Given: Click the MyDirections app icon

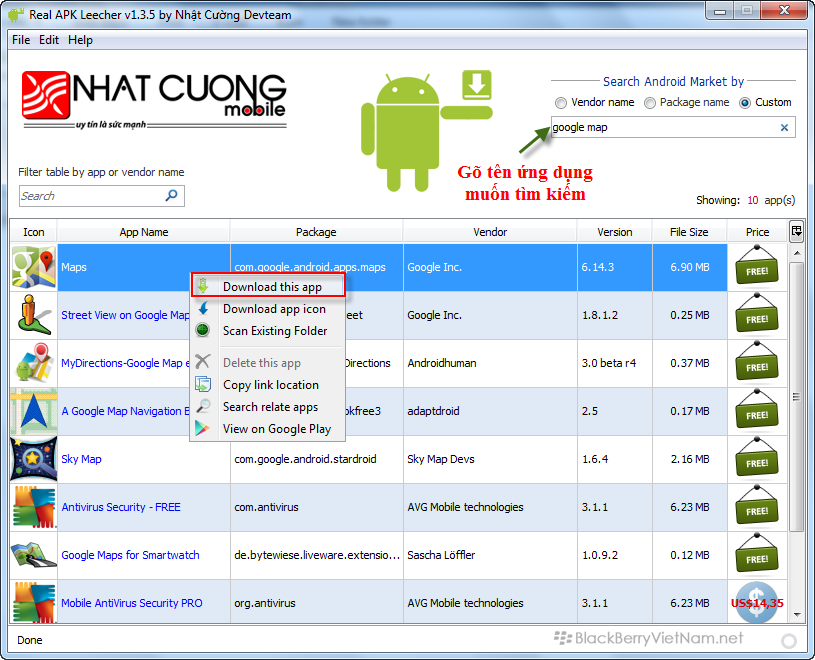Looking at the screenshot, I should [34, 363].
